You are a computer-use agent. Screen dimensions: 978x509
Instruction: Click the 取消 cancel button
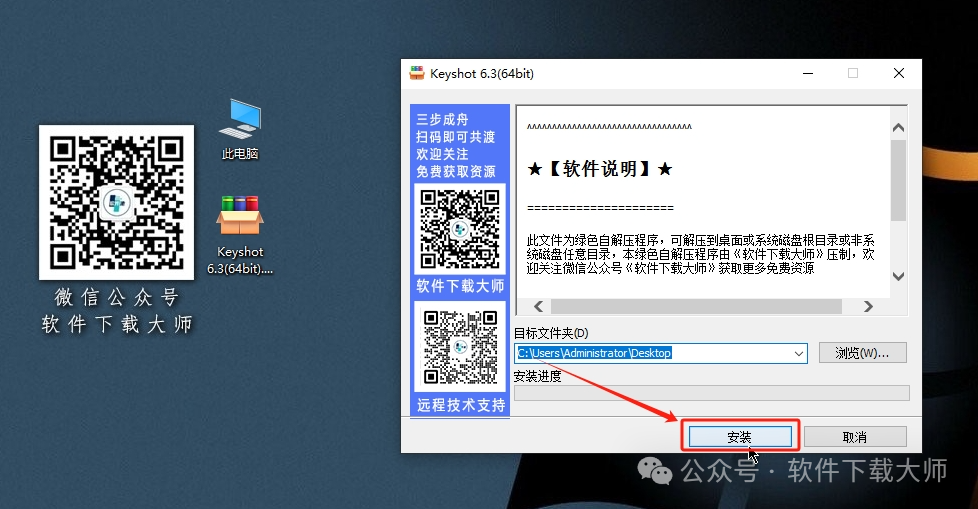click(x=855, y=437)
